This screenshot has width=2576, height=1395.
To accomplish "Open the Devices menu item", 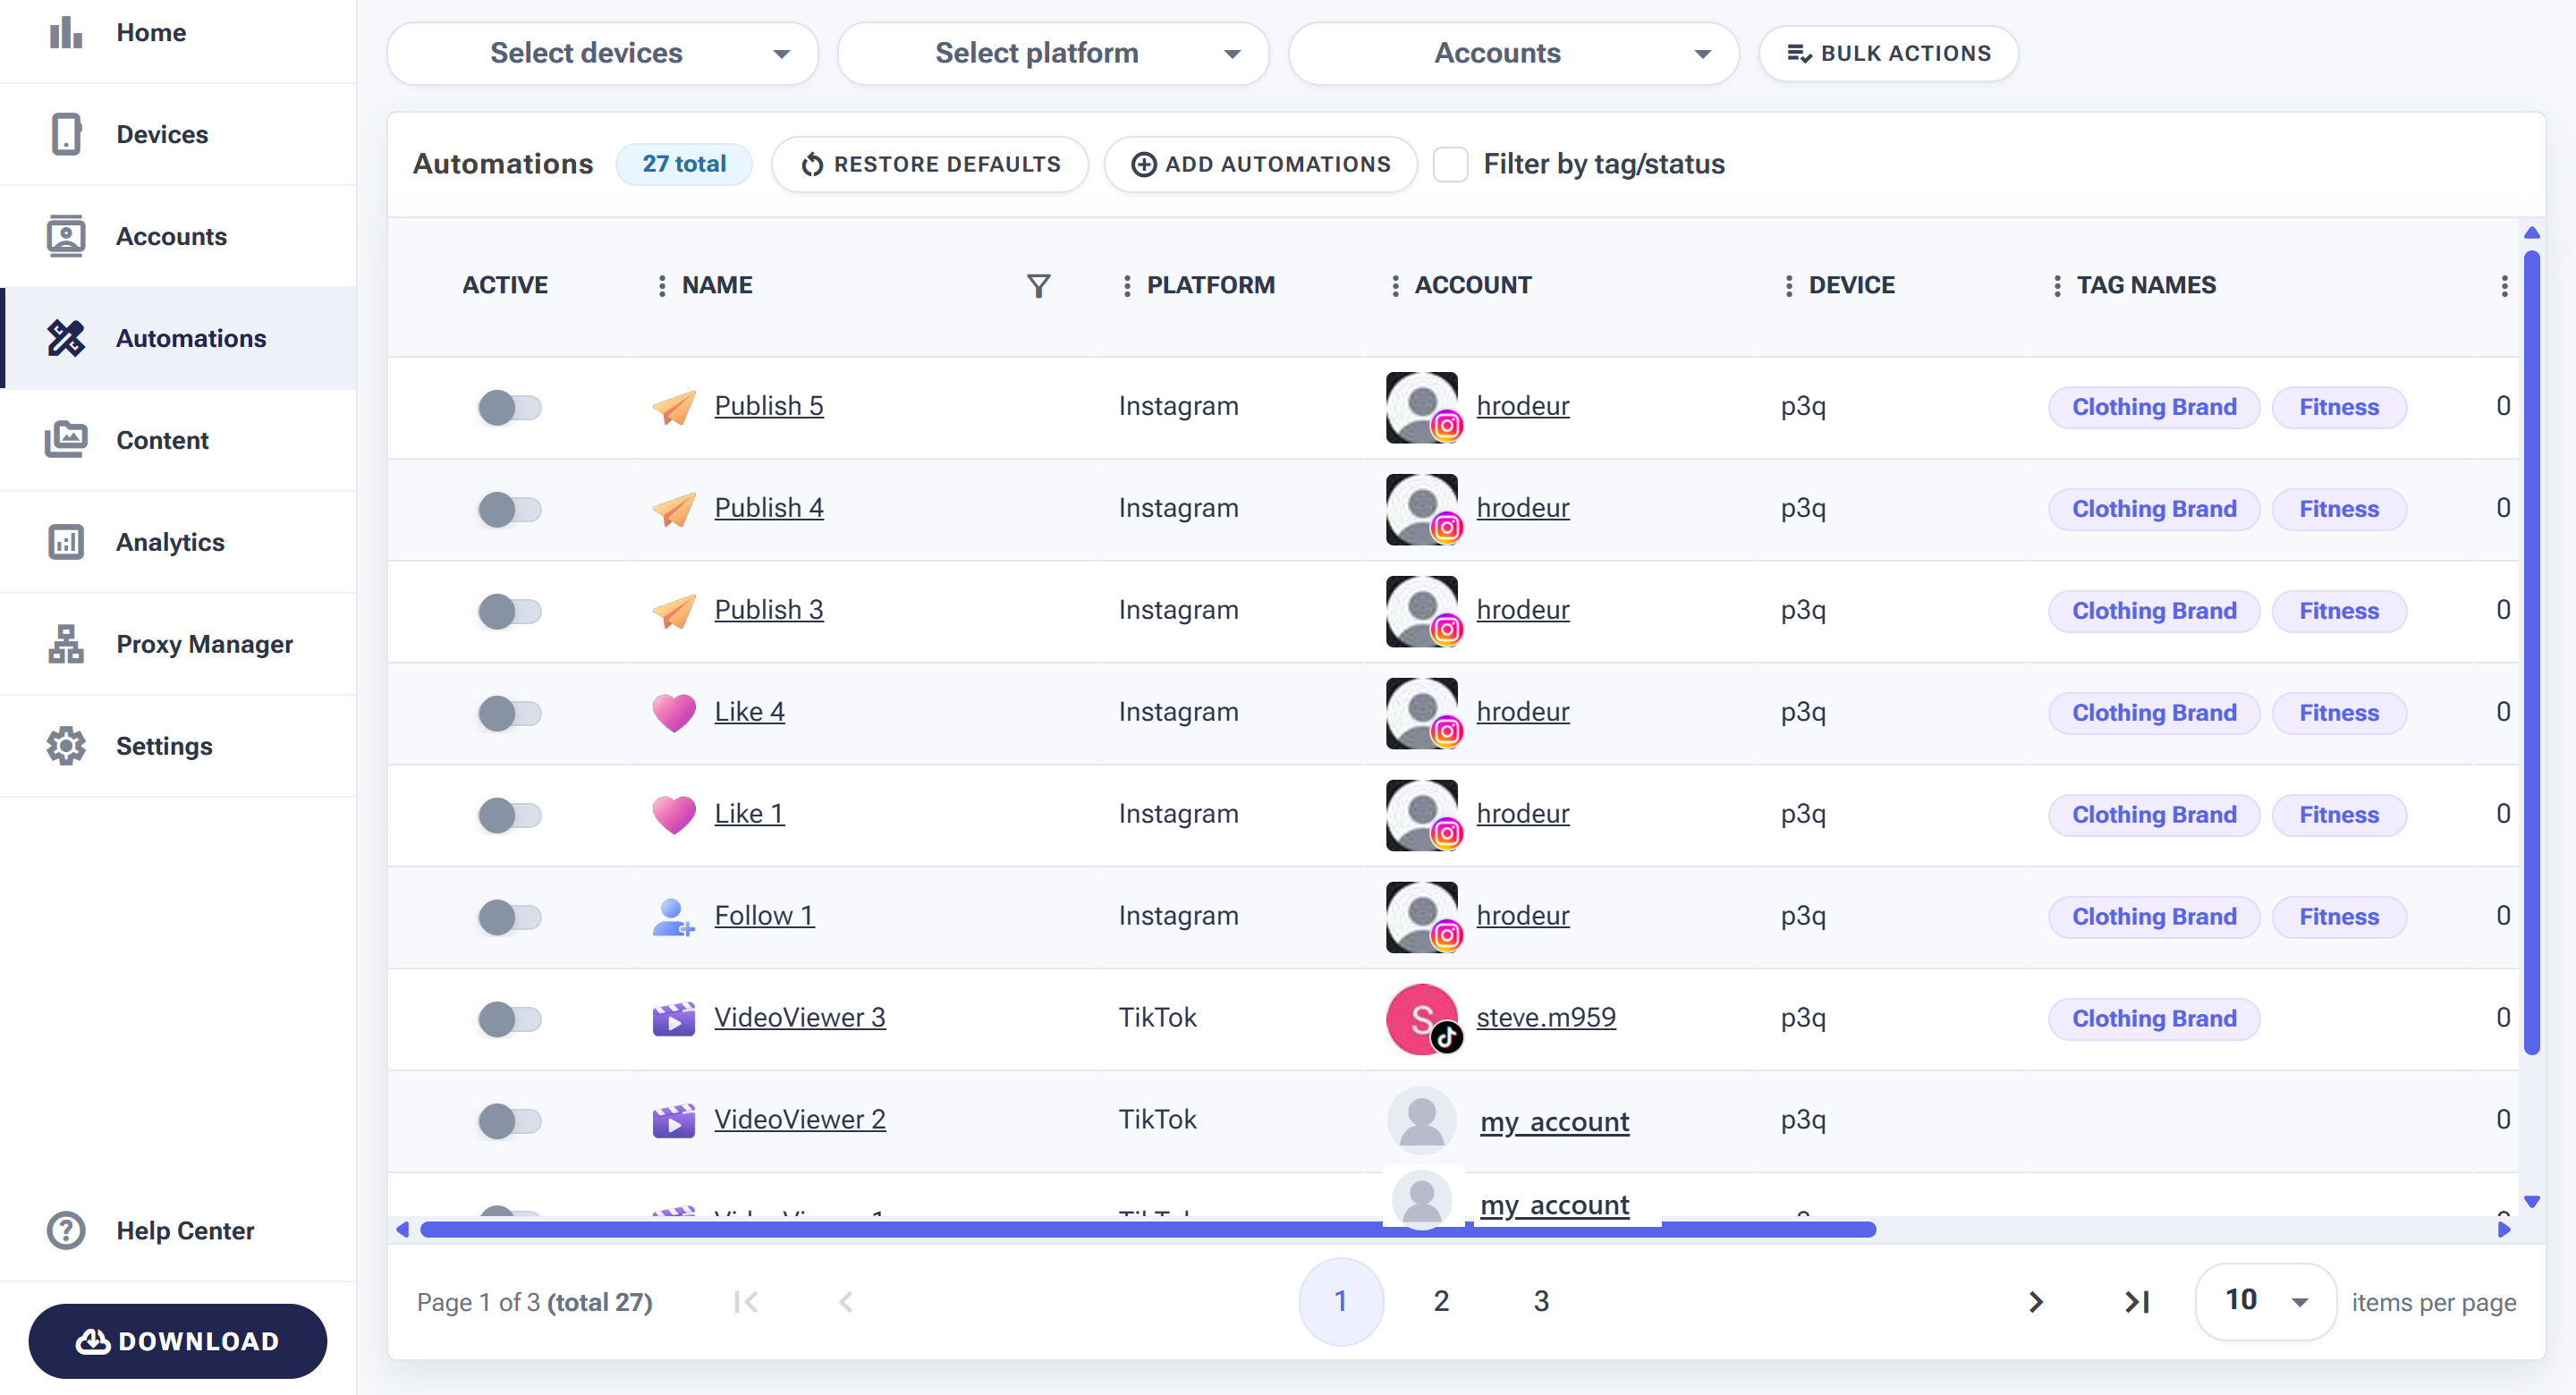I will coord(178,134).
